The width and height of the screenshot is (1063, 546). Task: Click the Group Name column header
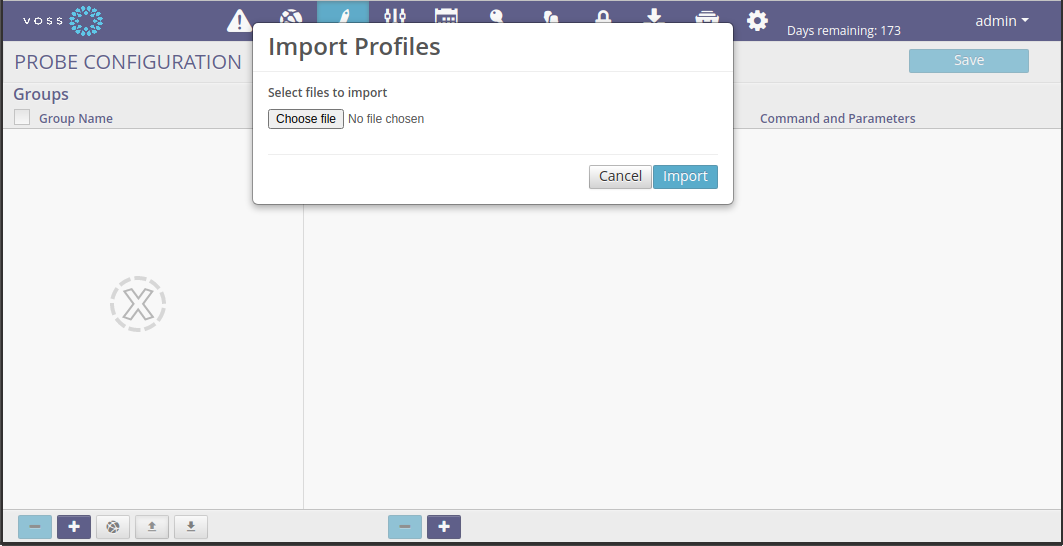click(x=76, y=119)
